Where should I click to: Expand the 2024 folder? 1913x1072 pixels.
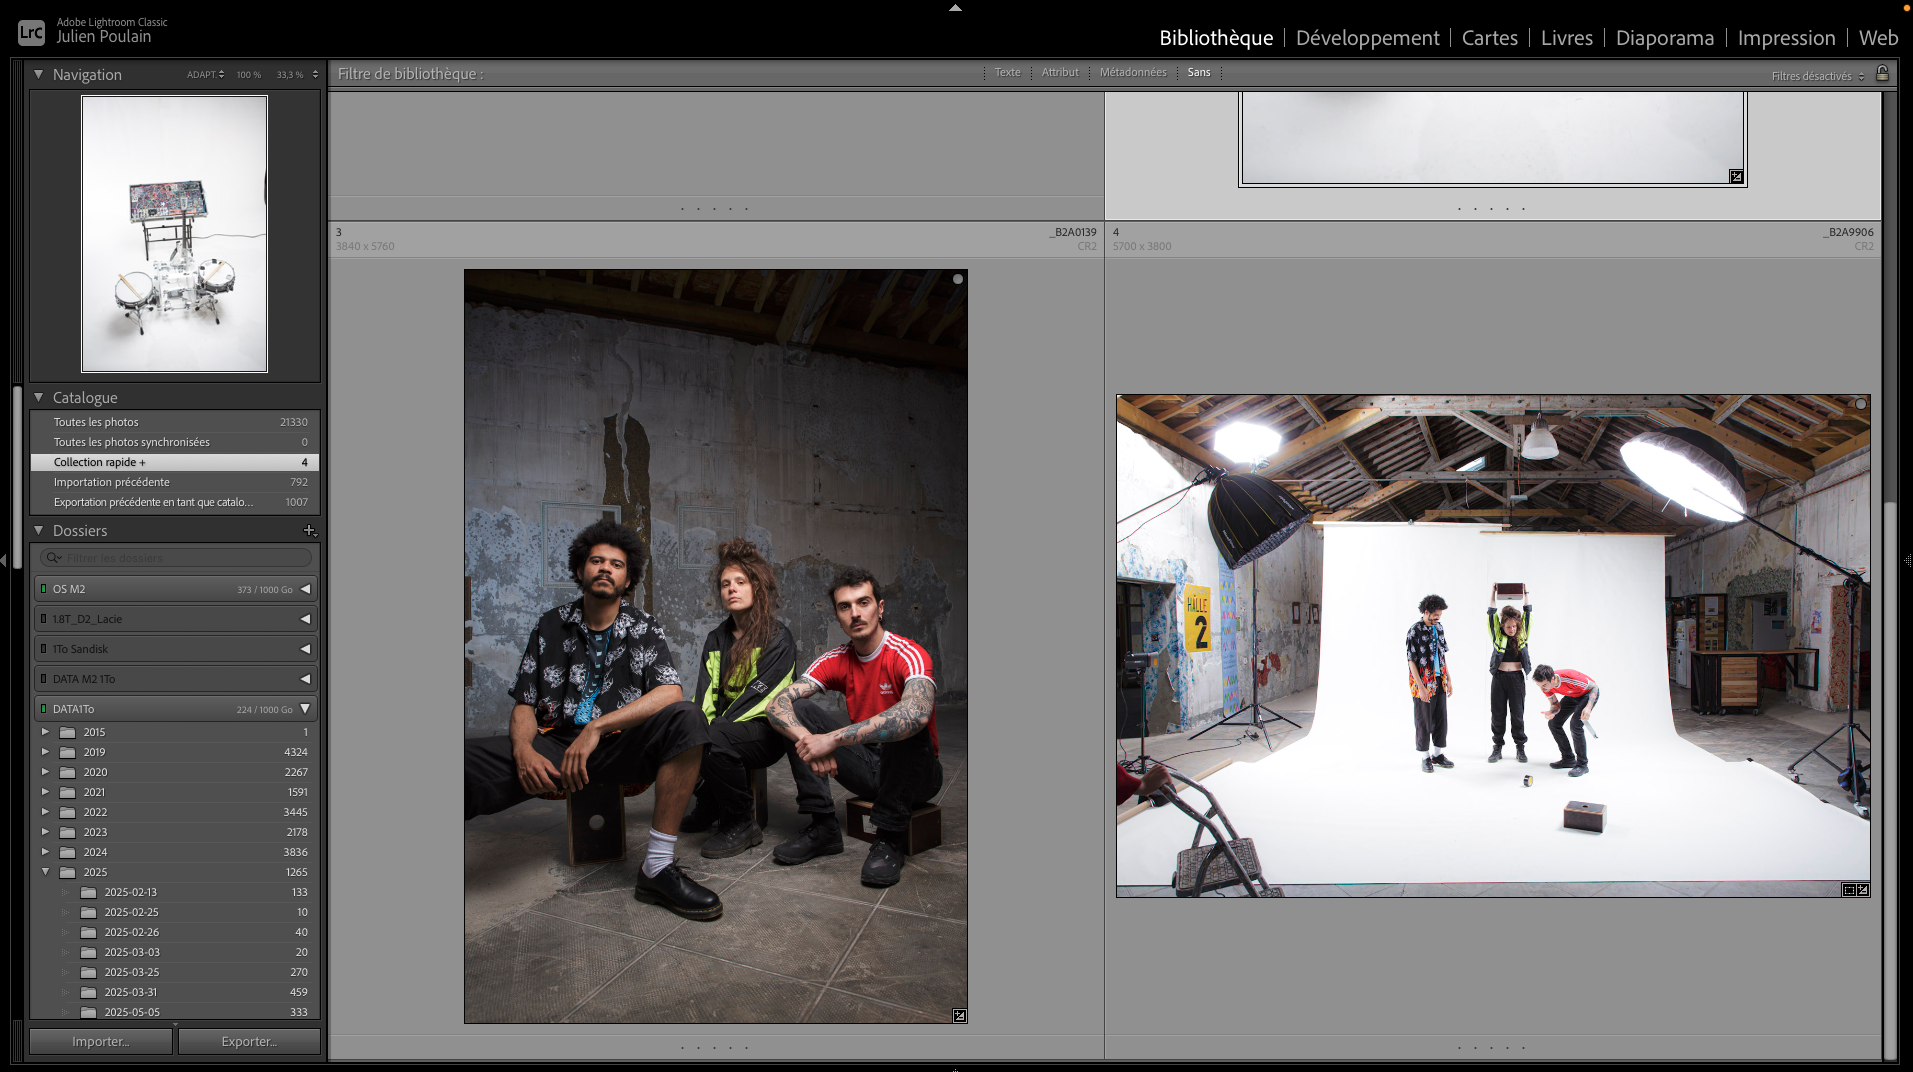tap(45, 852)
